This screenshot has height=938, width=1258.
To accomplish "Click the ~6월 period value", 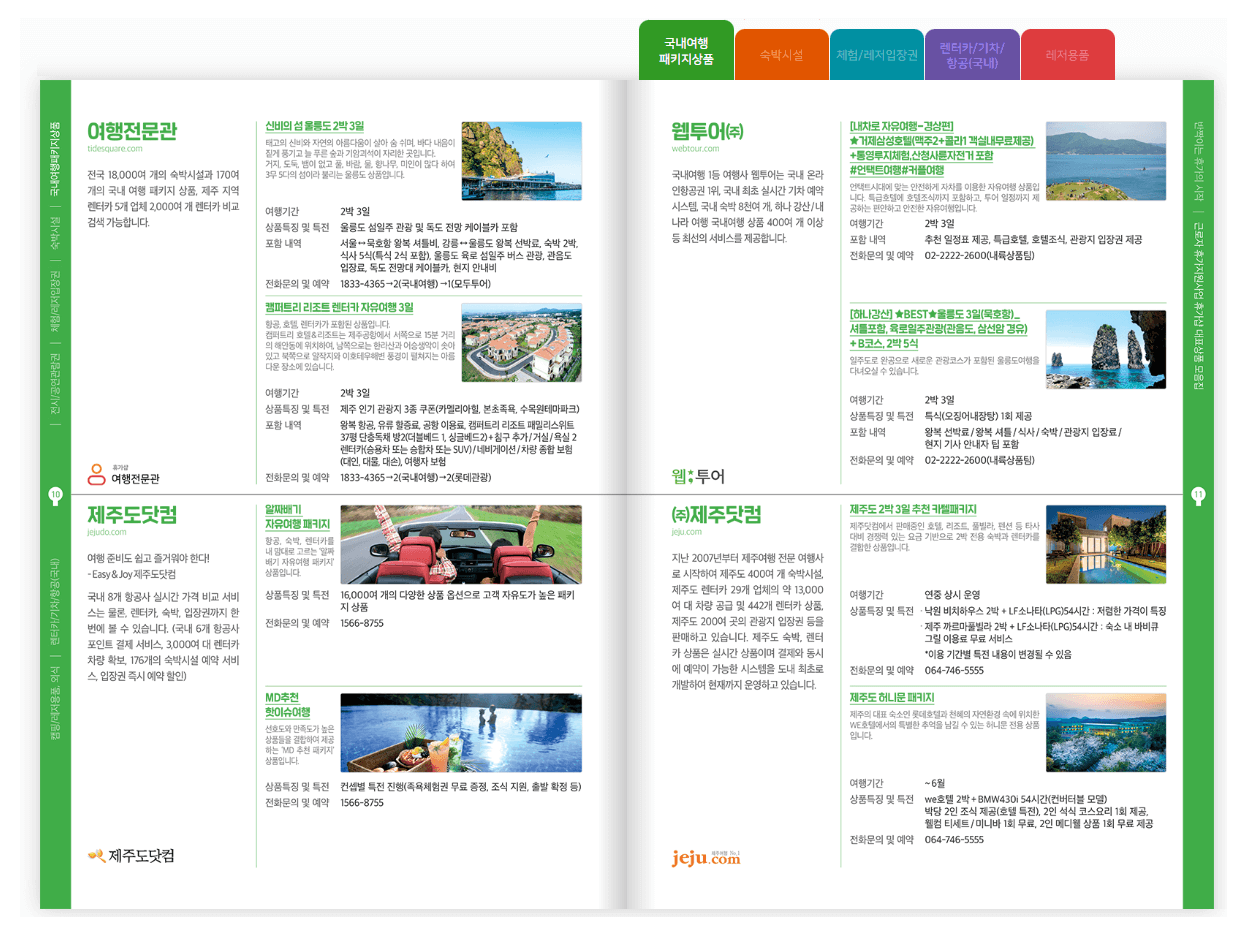I will tap(935, 782).
